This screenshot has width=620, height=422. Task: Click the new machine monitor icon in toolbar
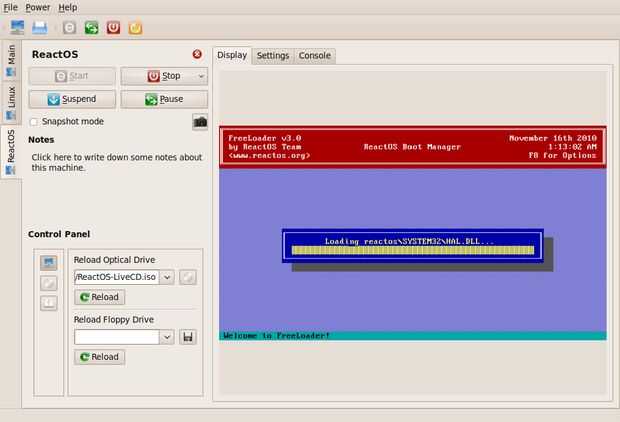coord(17,28)
